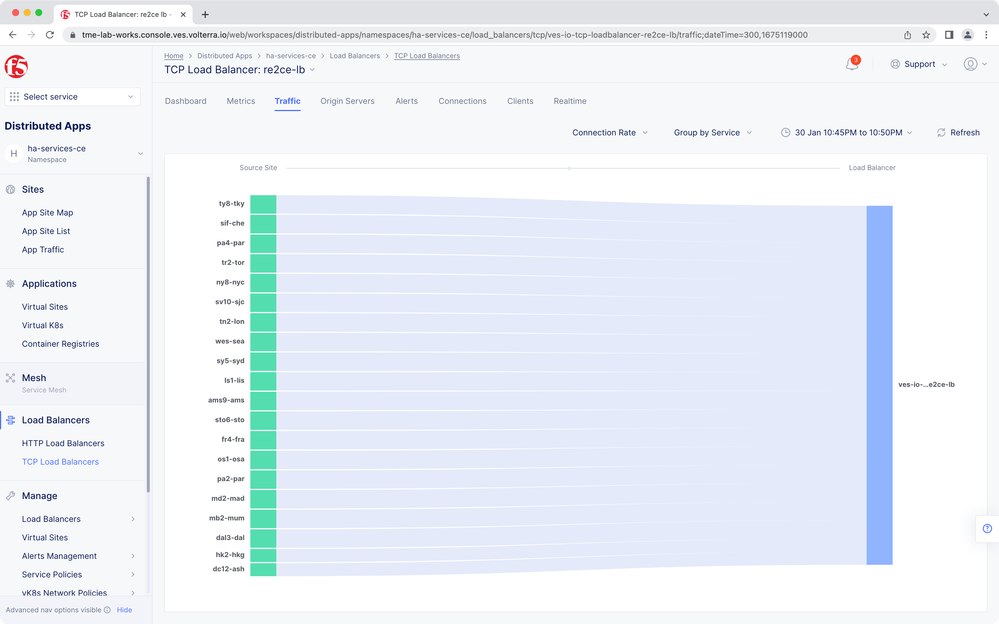Switch to the Origin Servers tab
This screenshot has width=999, height=624.
pyautogui.click(x=347, y=101)
